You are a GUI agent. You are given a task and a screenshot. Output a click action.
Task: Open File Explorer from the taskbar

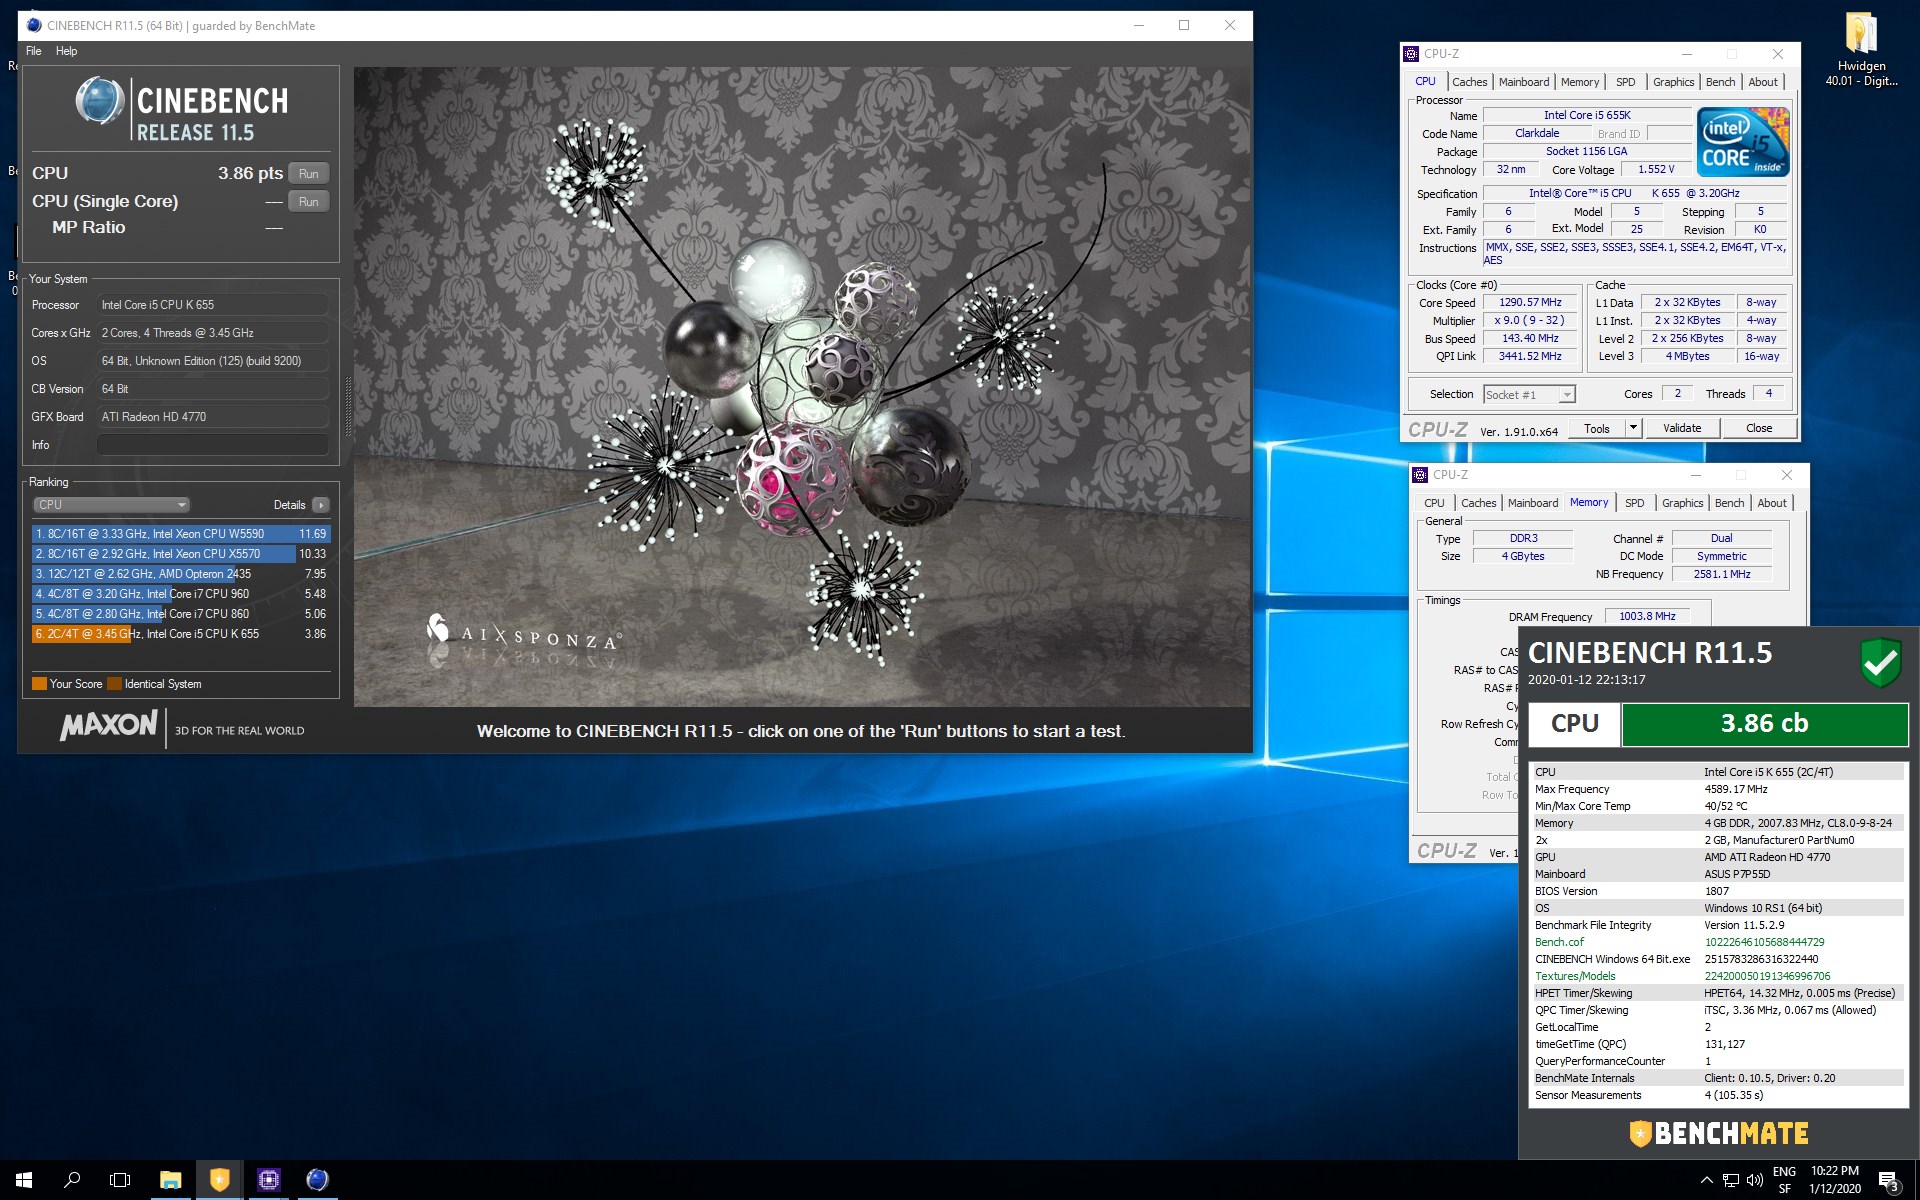(x=170, y=1180)
